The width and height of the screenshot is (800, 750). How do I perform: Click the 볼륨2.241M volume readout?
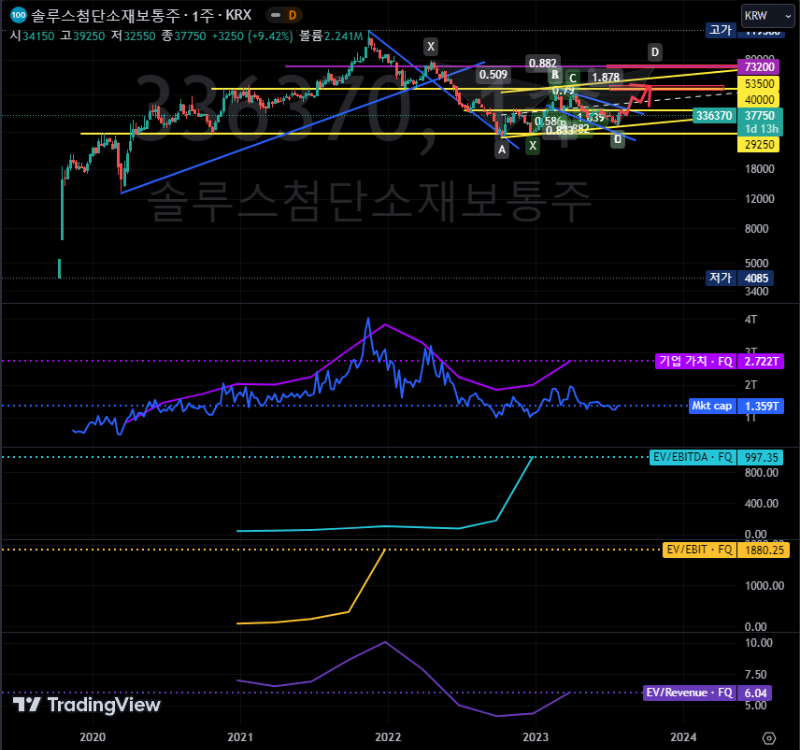(x=331, y=36)
